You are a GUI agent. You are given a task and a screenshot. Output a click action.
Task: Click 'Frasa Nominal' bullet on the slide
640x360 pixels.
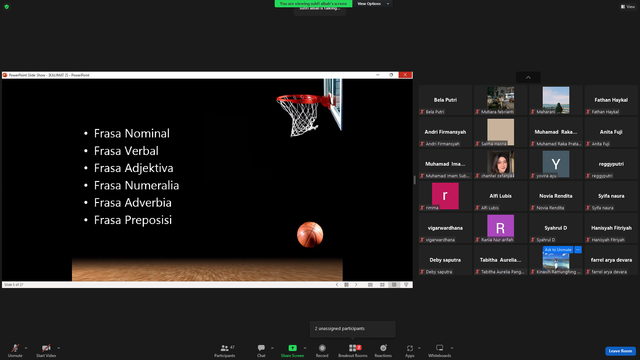tap(132, 133)
